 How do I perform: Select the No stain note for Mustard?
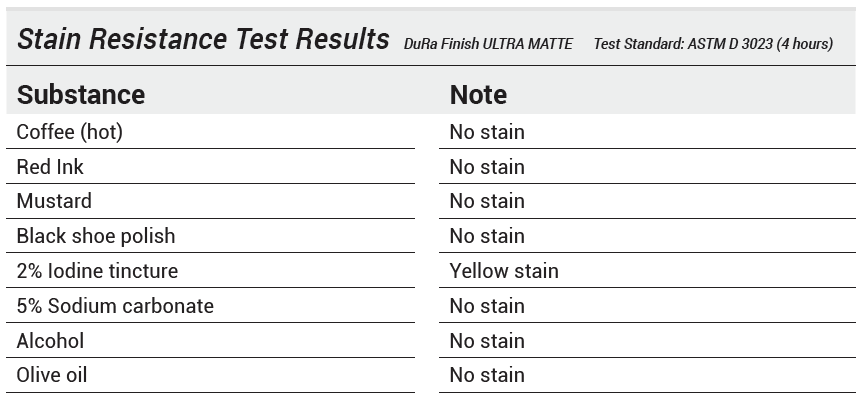[487, 201]
